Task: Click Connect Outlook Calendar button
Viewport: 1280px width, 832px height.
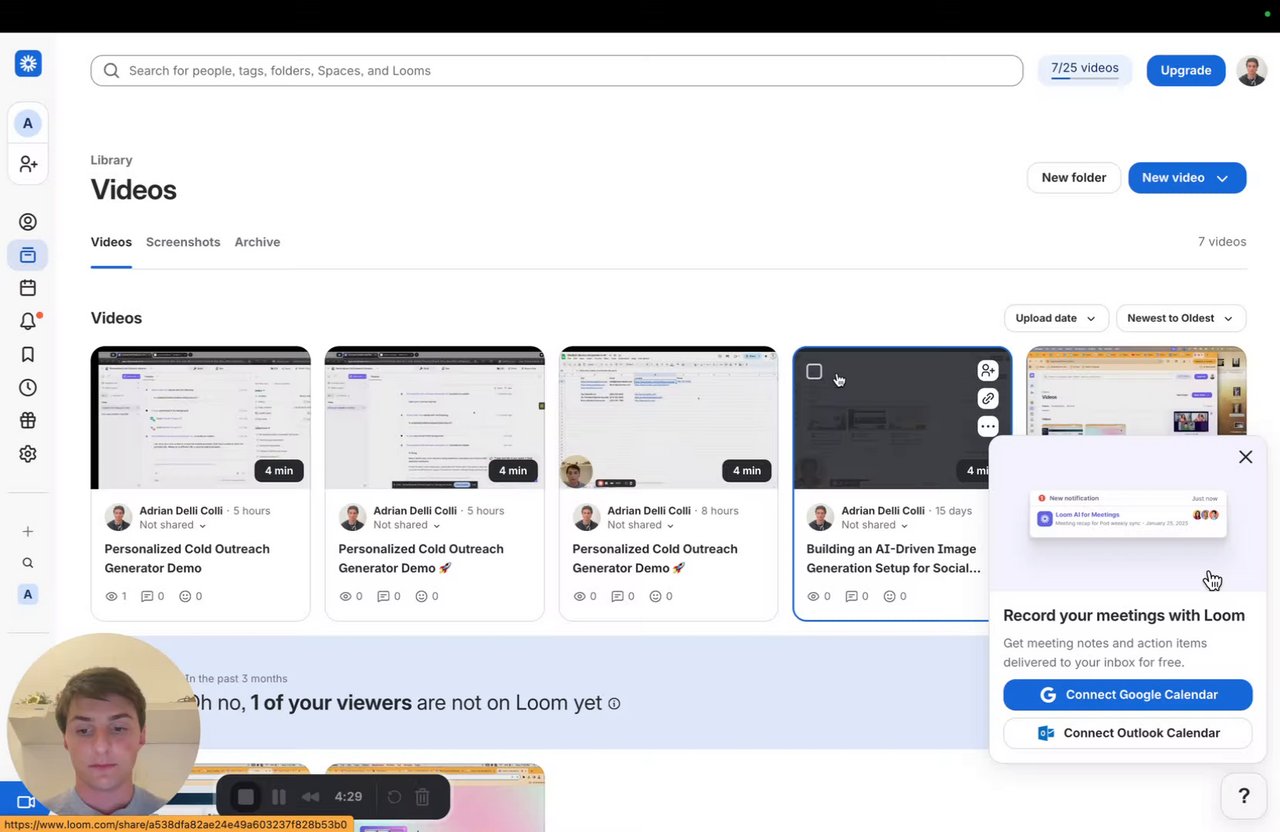Action: pyautogui.click(x=1127, y=733)
